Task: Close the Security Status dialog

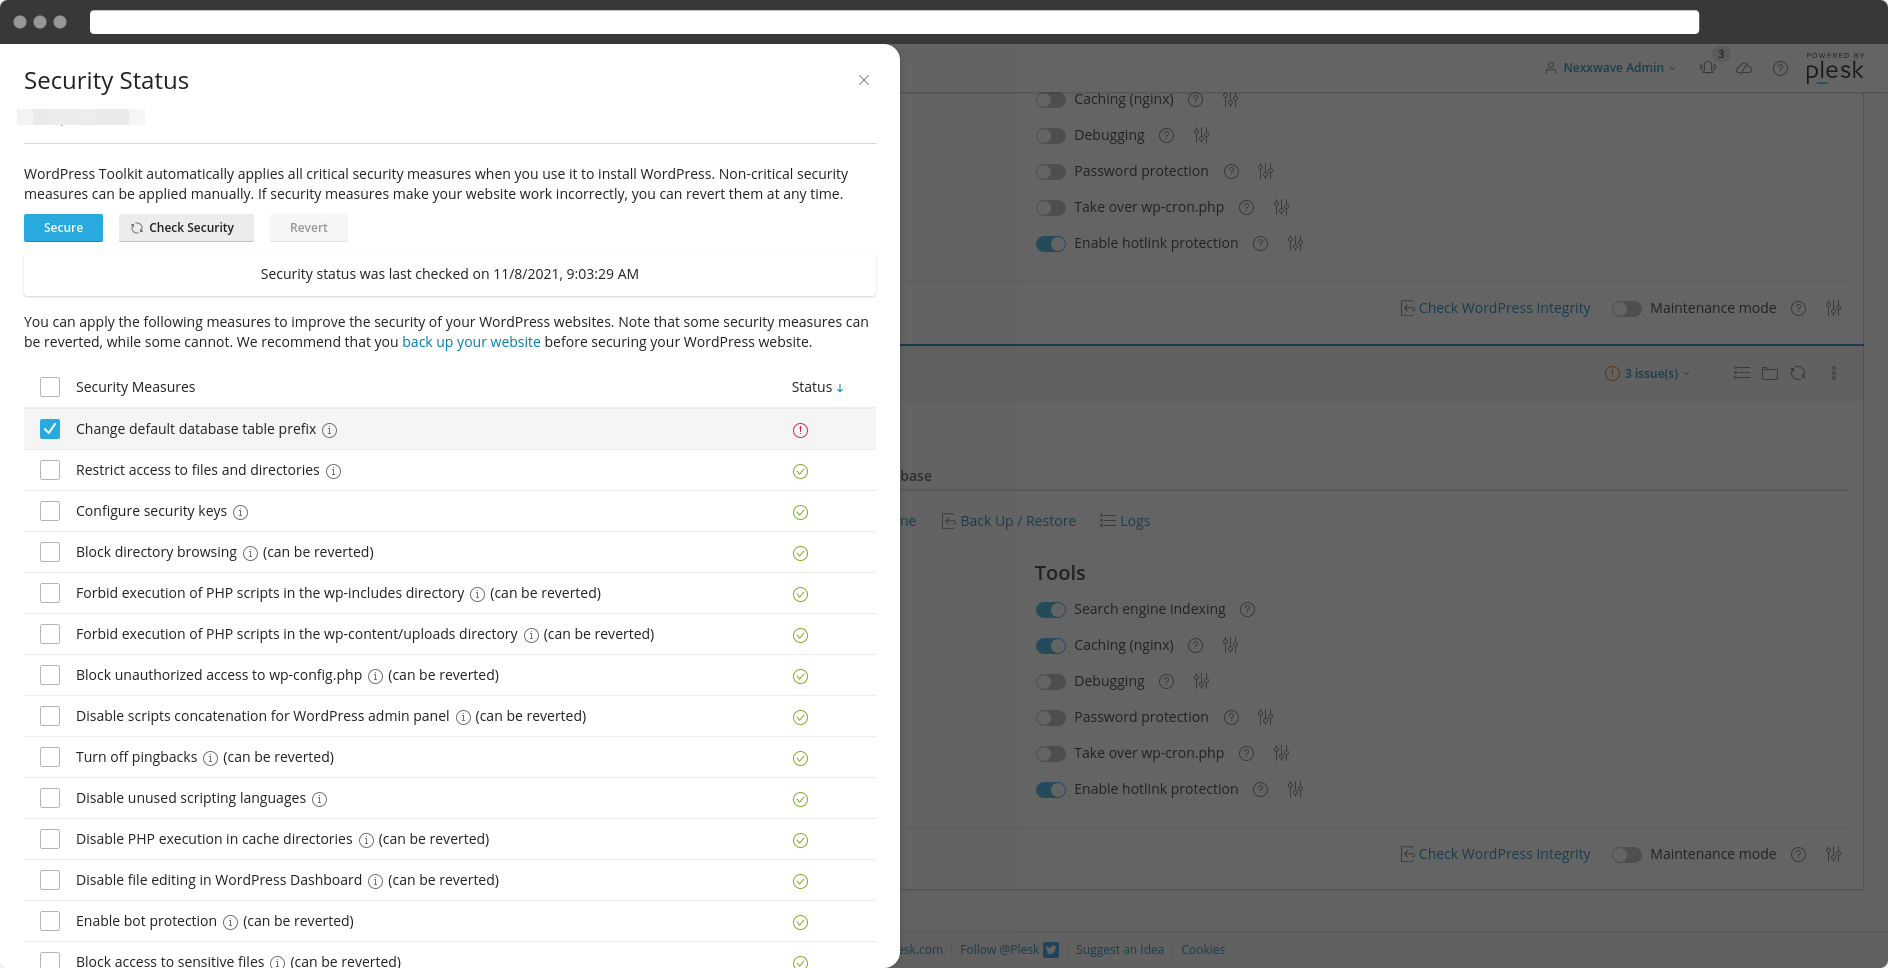Action: pos(864,80)
